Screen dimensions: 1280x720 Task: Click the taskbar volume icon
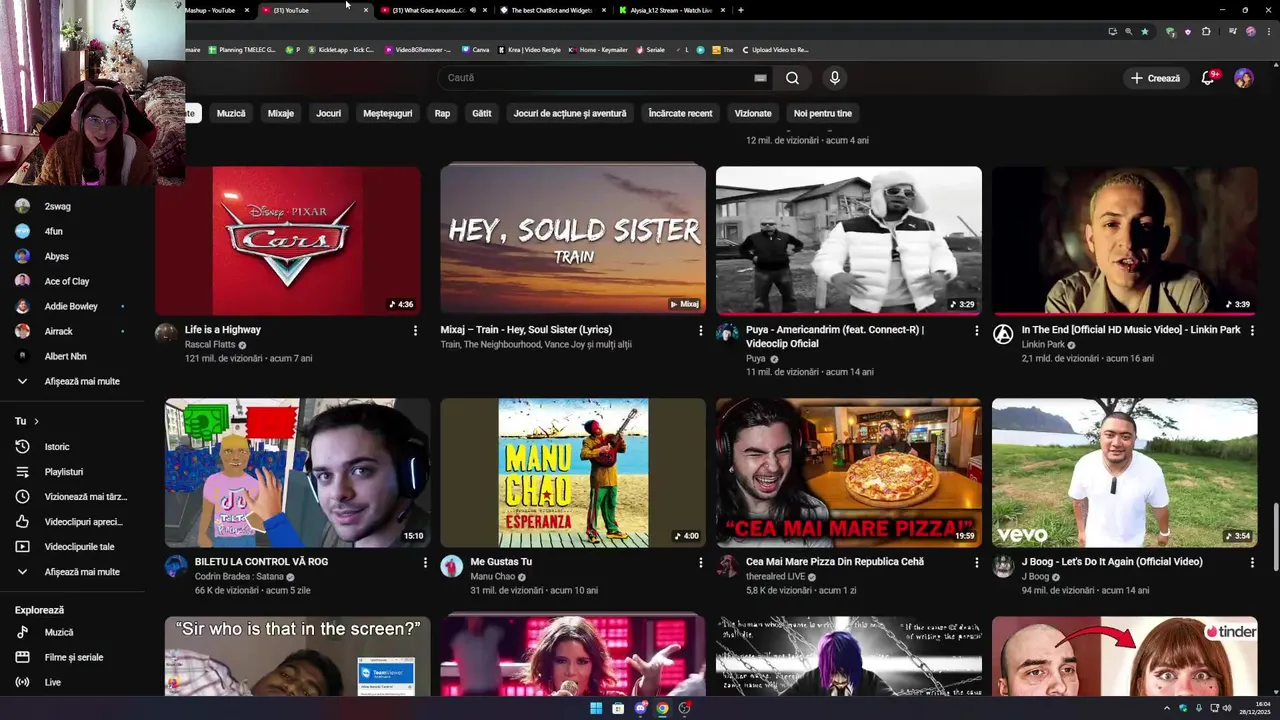1227,708
